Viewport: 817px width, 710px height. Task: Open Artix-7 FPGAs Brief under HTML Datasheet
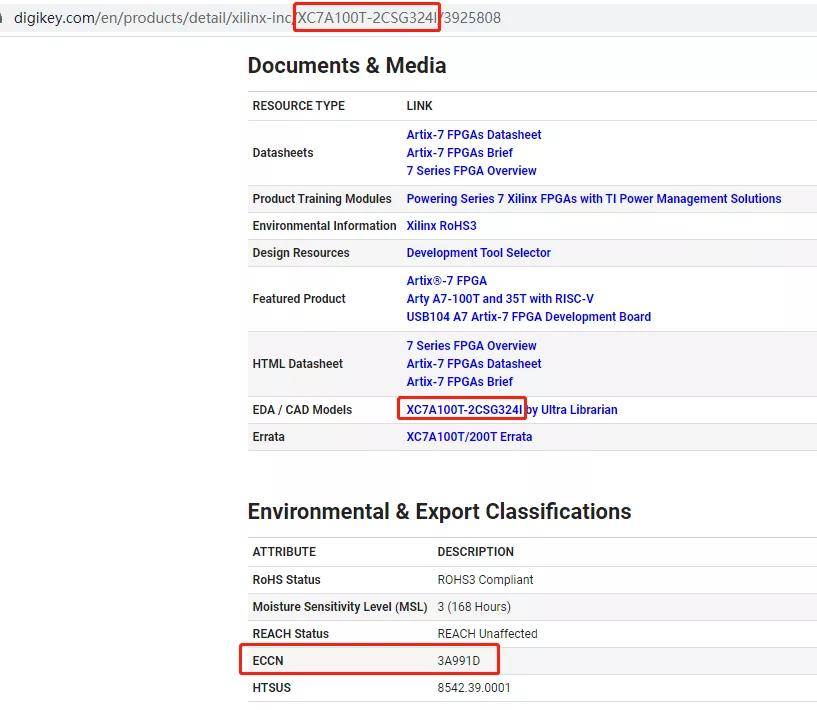459,382
